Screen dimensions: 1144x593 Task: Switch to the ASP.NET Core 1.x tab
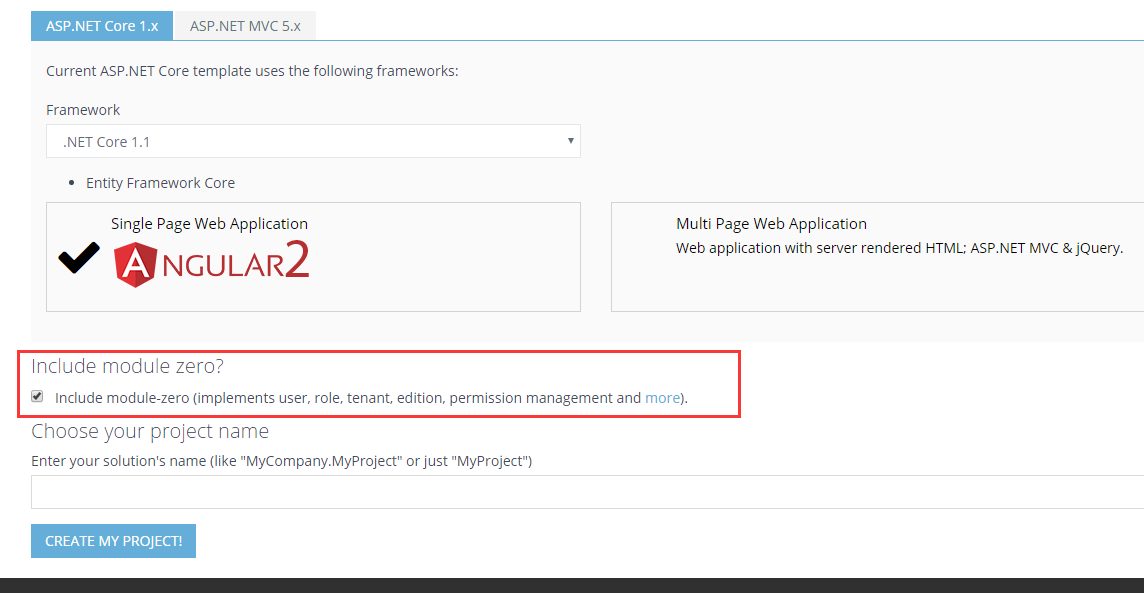101,26
